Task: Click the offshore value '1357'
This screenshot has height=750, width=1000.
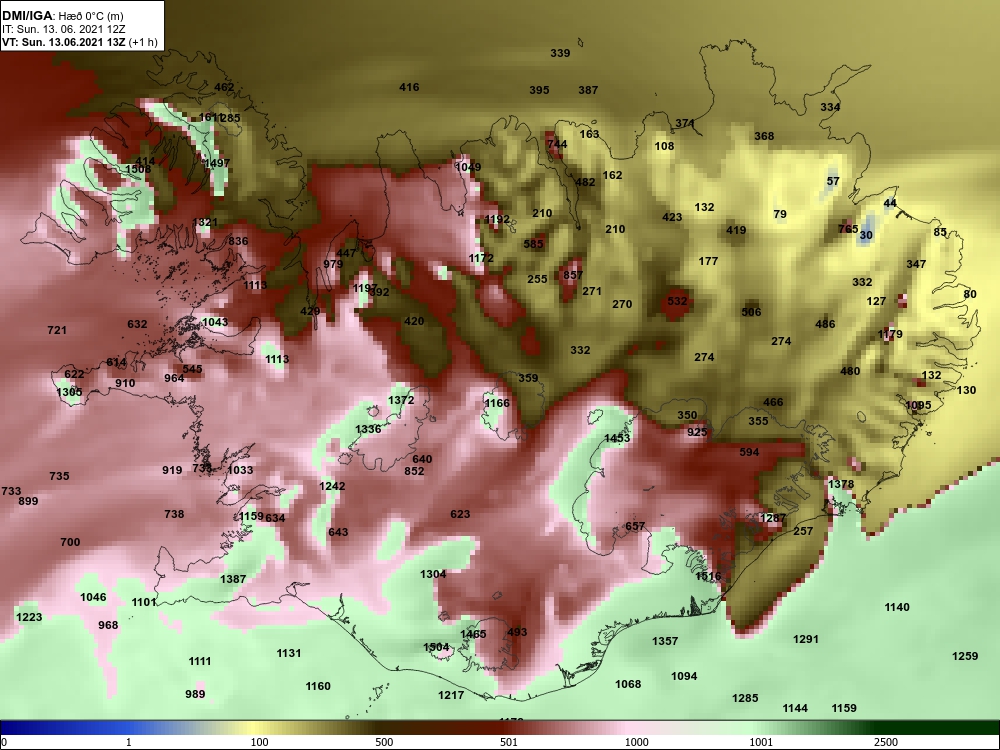Action: pos(665,641)
